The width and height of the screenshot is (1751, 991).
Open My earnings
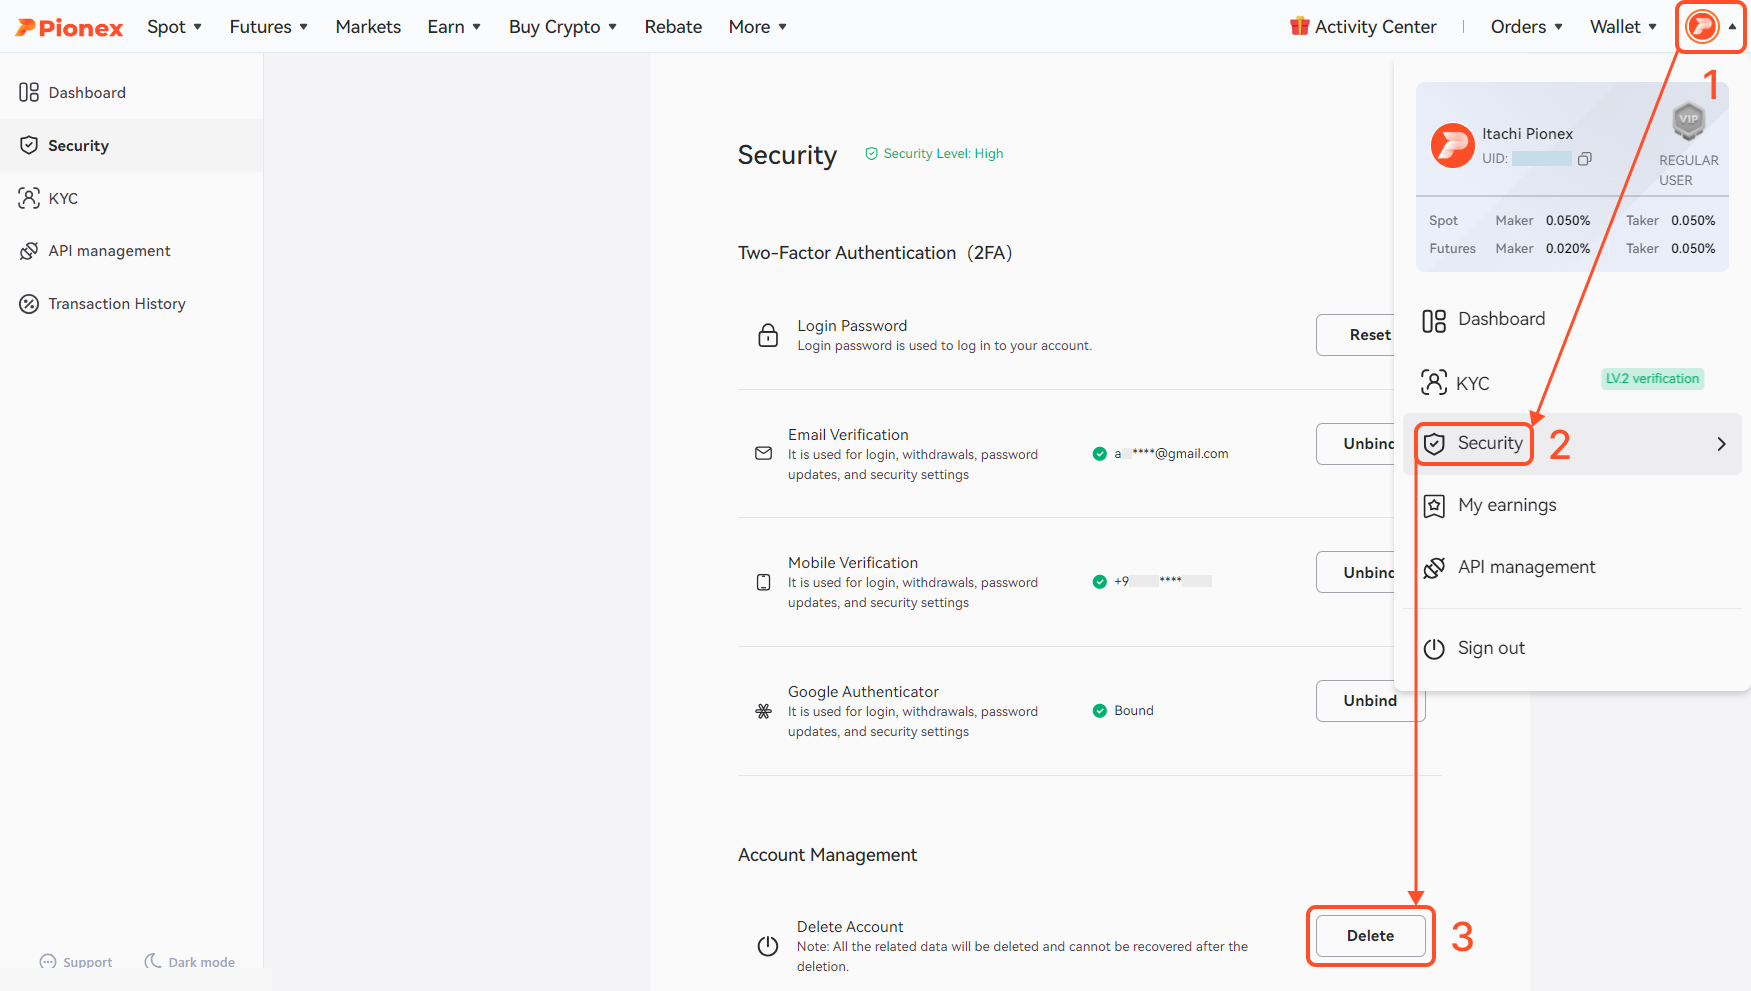pyautogui.click(x=1572, y=506)
